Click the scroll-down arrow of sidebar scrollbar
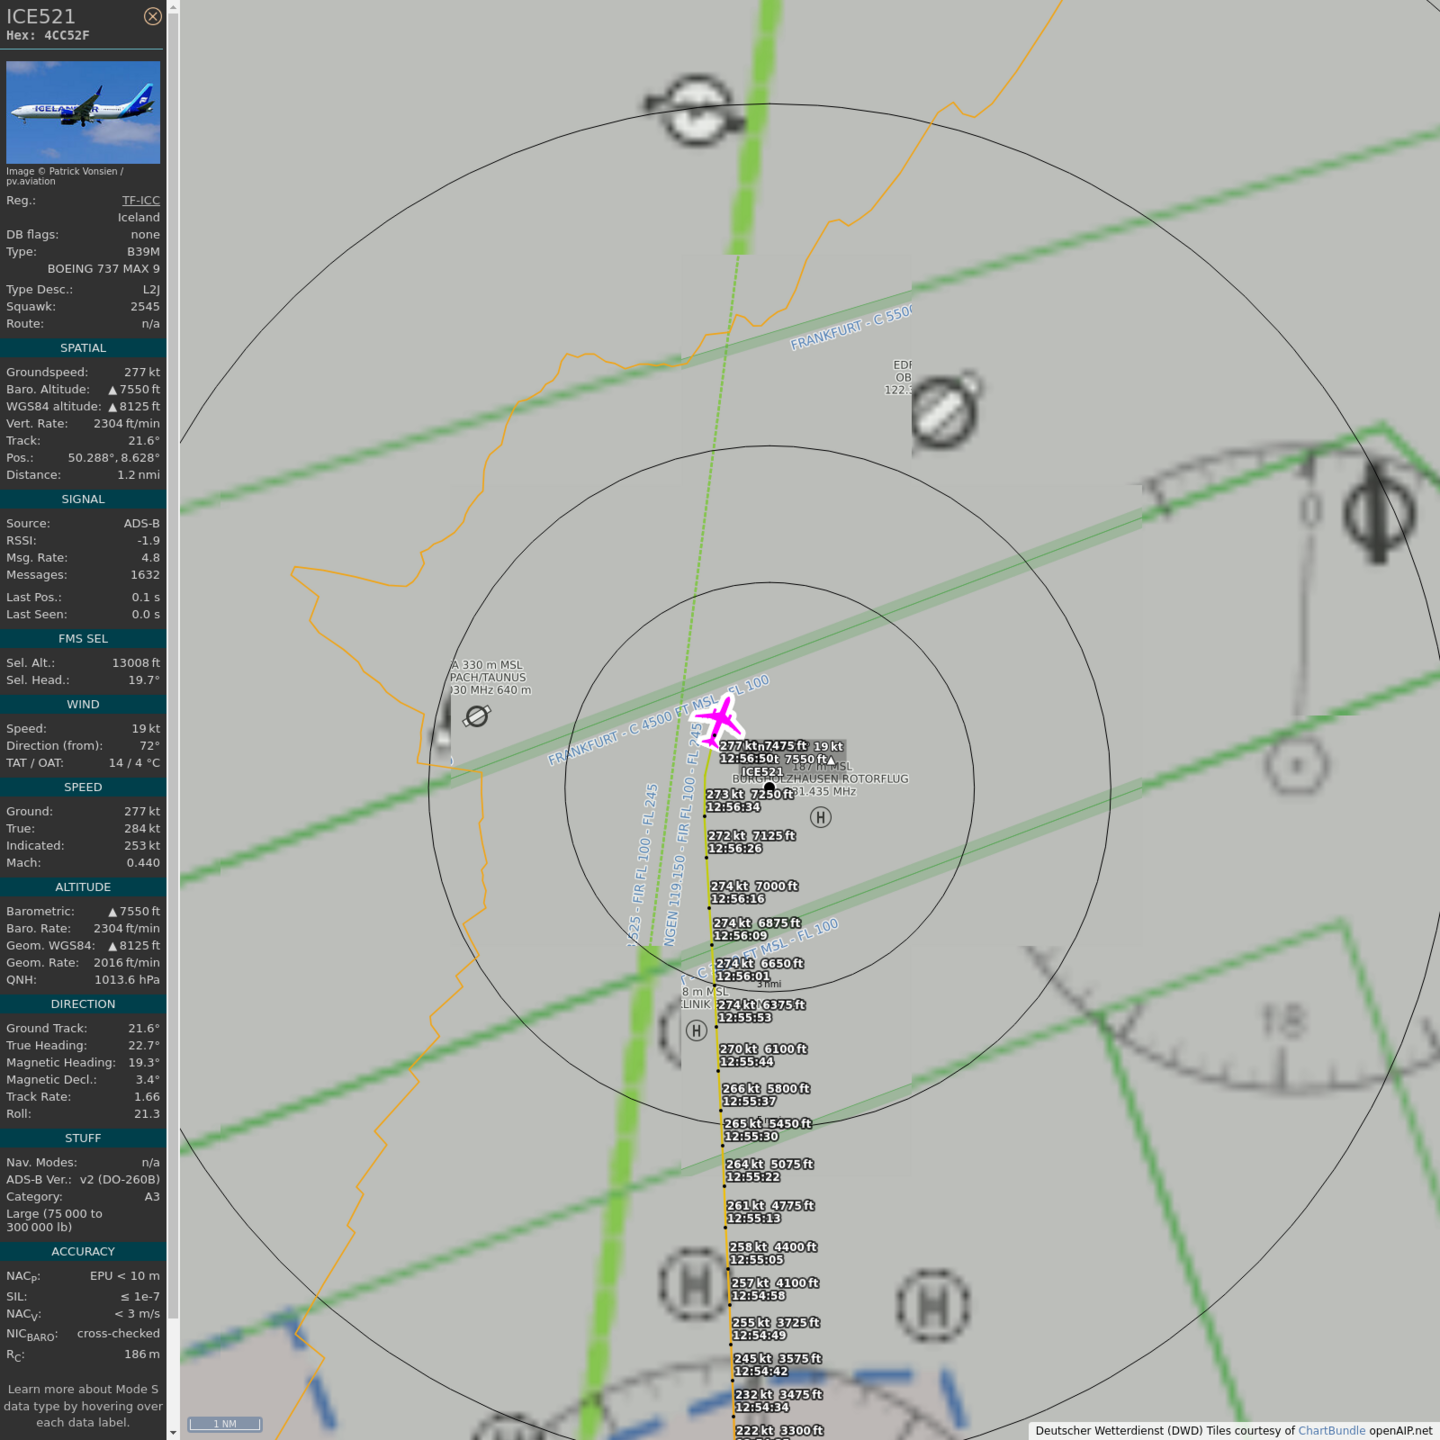This screenshot has height=1440, width=1440. point(173,1432)
